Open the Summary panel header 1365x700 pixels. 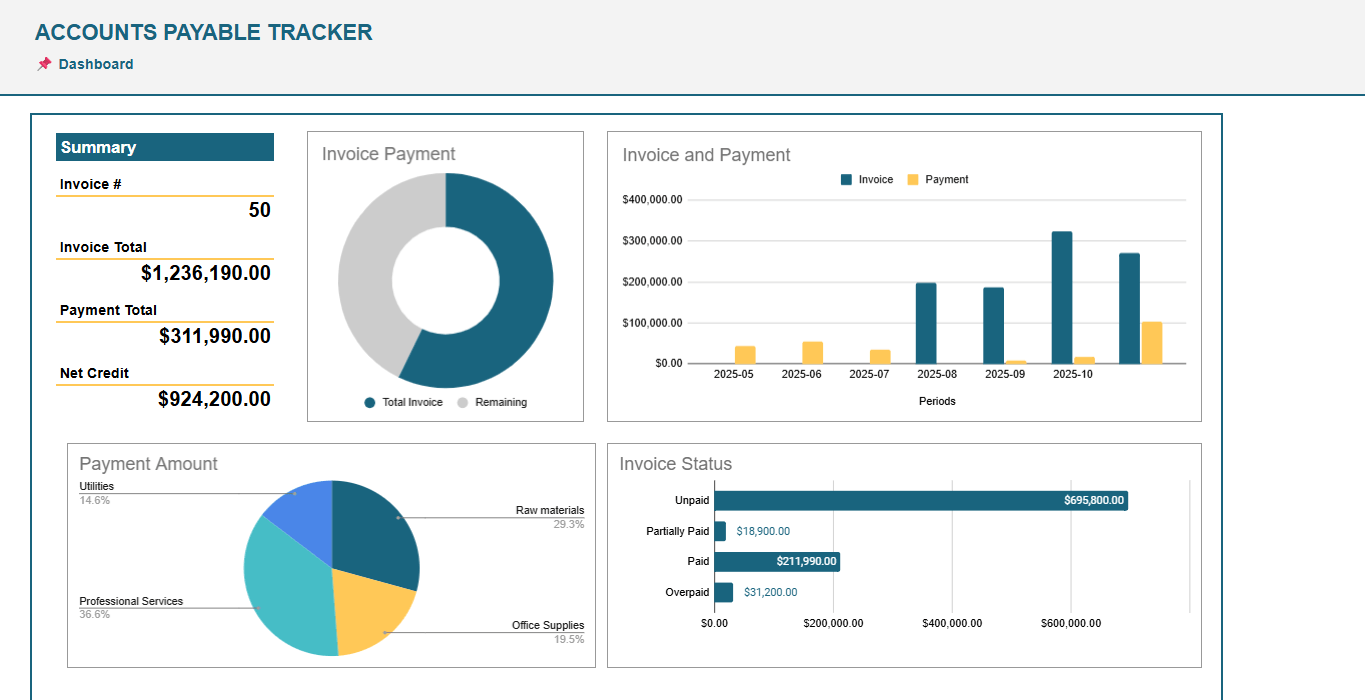[x=164, y=147]
